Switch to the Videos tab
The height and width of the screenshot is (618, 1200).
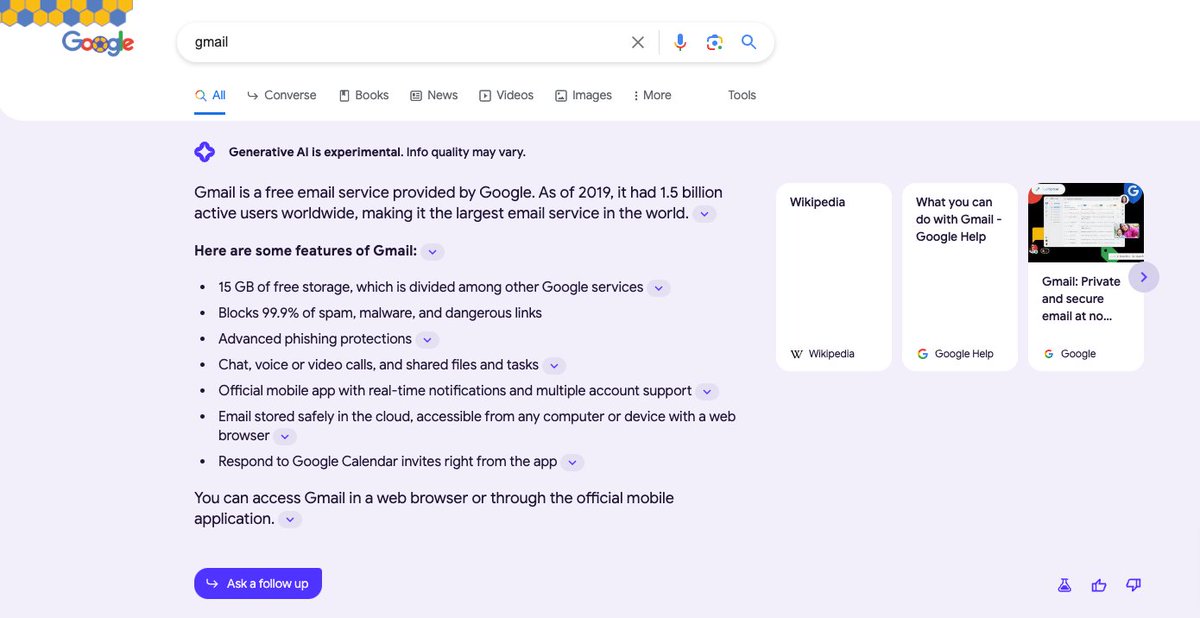coord(506,95)
